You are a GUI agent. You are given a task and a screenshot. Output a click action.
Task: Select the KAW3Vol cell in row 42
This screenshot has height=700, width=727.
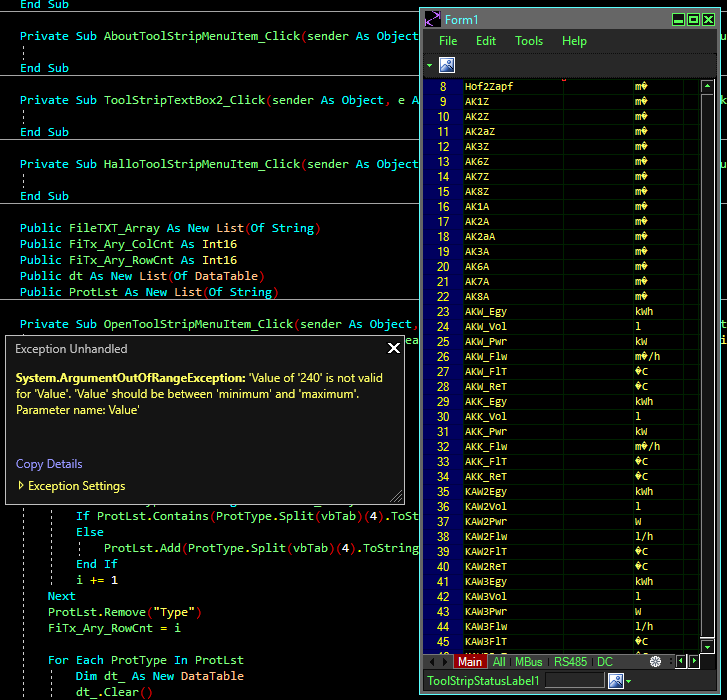coord(513,597)
